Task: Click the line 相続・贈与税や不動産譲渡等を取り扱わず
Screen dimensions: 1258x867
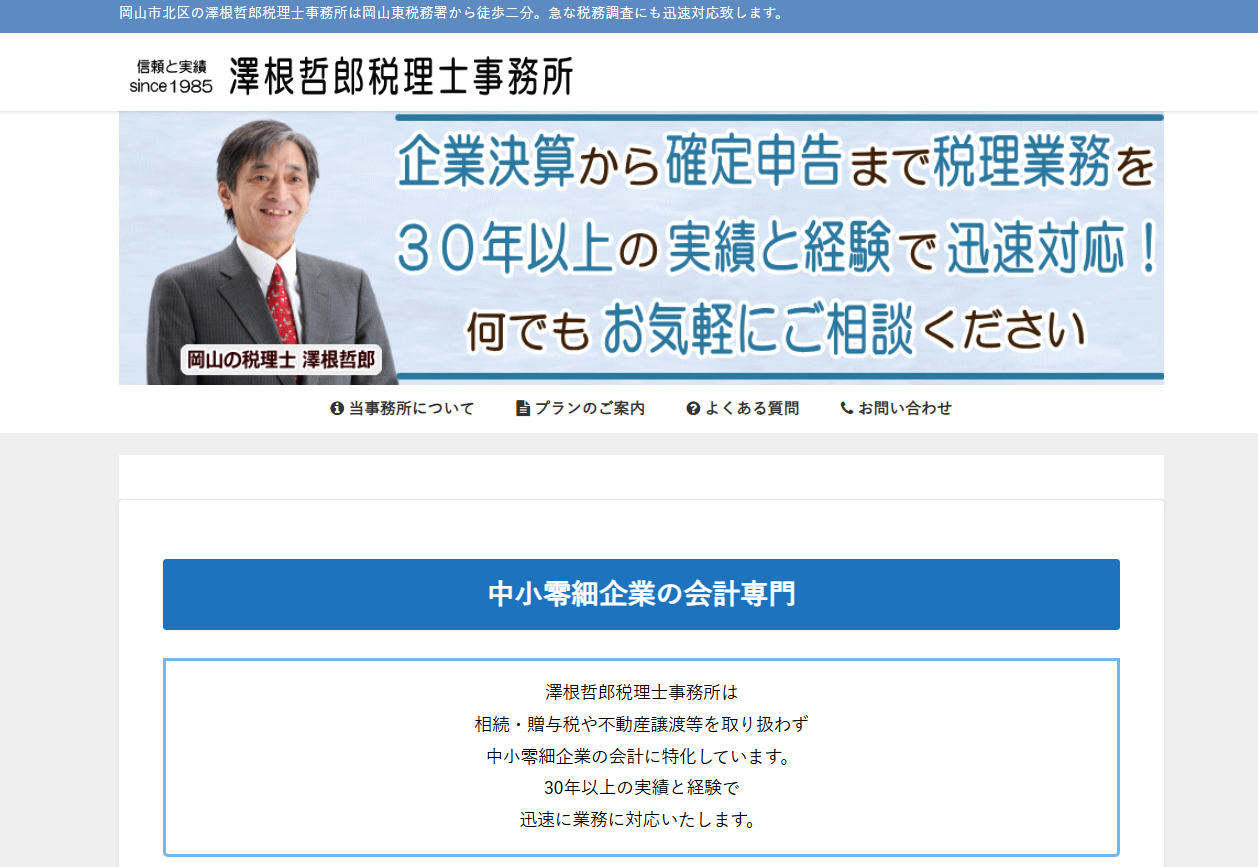Action: [641, 724]
